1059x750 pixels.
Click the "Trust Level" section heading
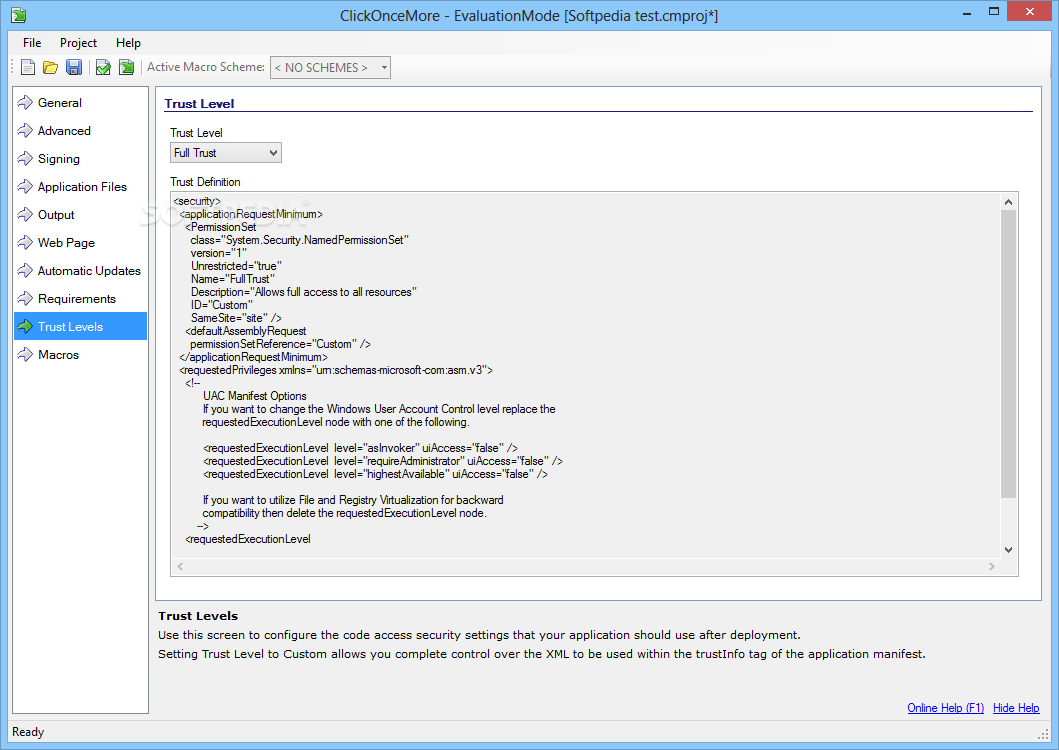coord(199,103)
